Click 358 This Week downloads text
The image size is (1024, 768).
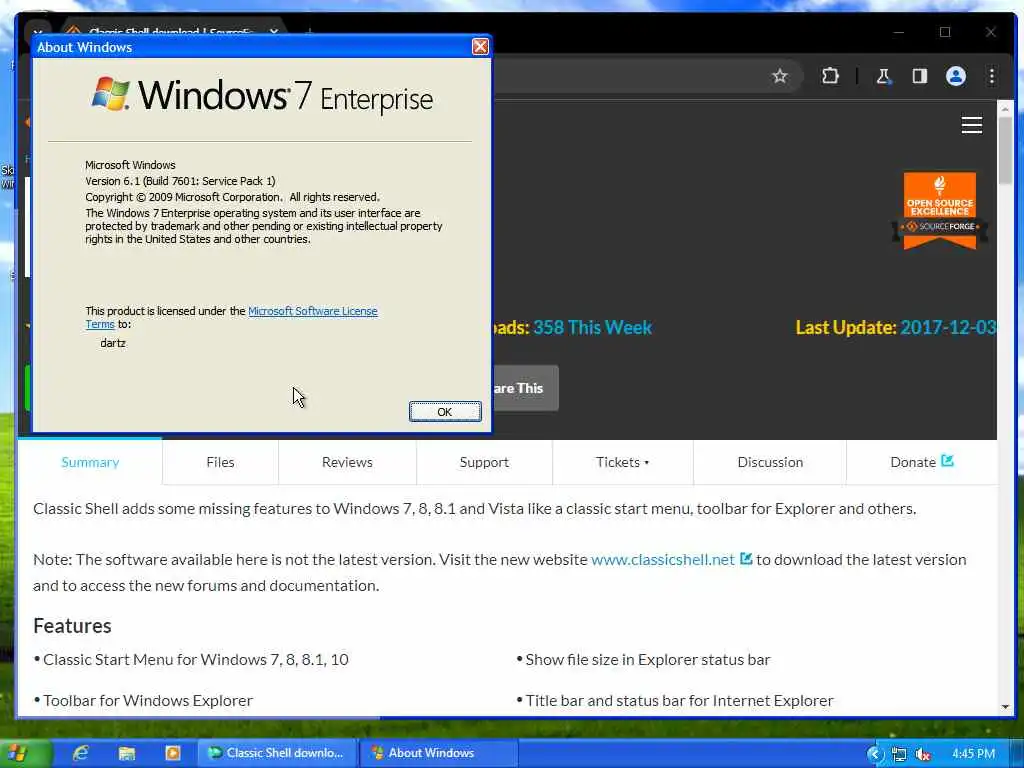pyautogui.click(x=592, y=327)
